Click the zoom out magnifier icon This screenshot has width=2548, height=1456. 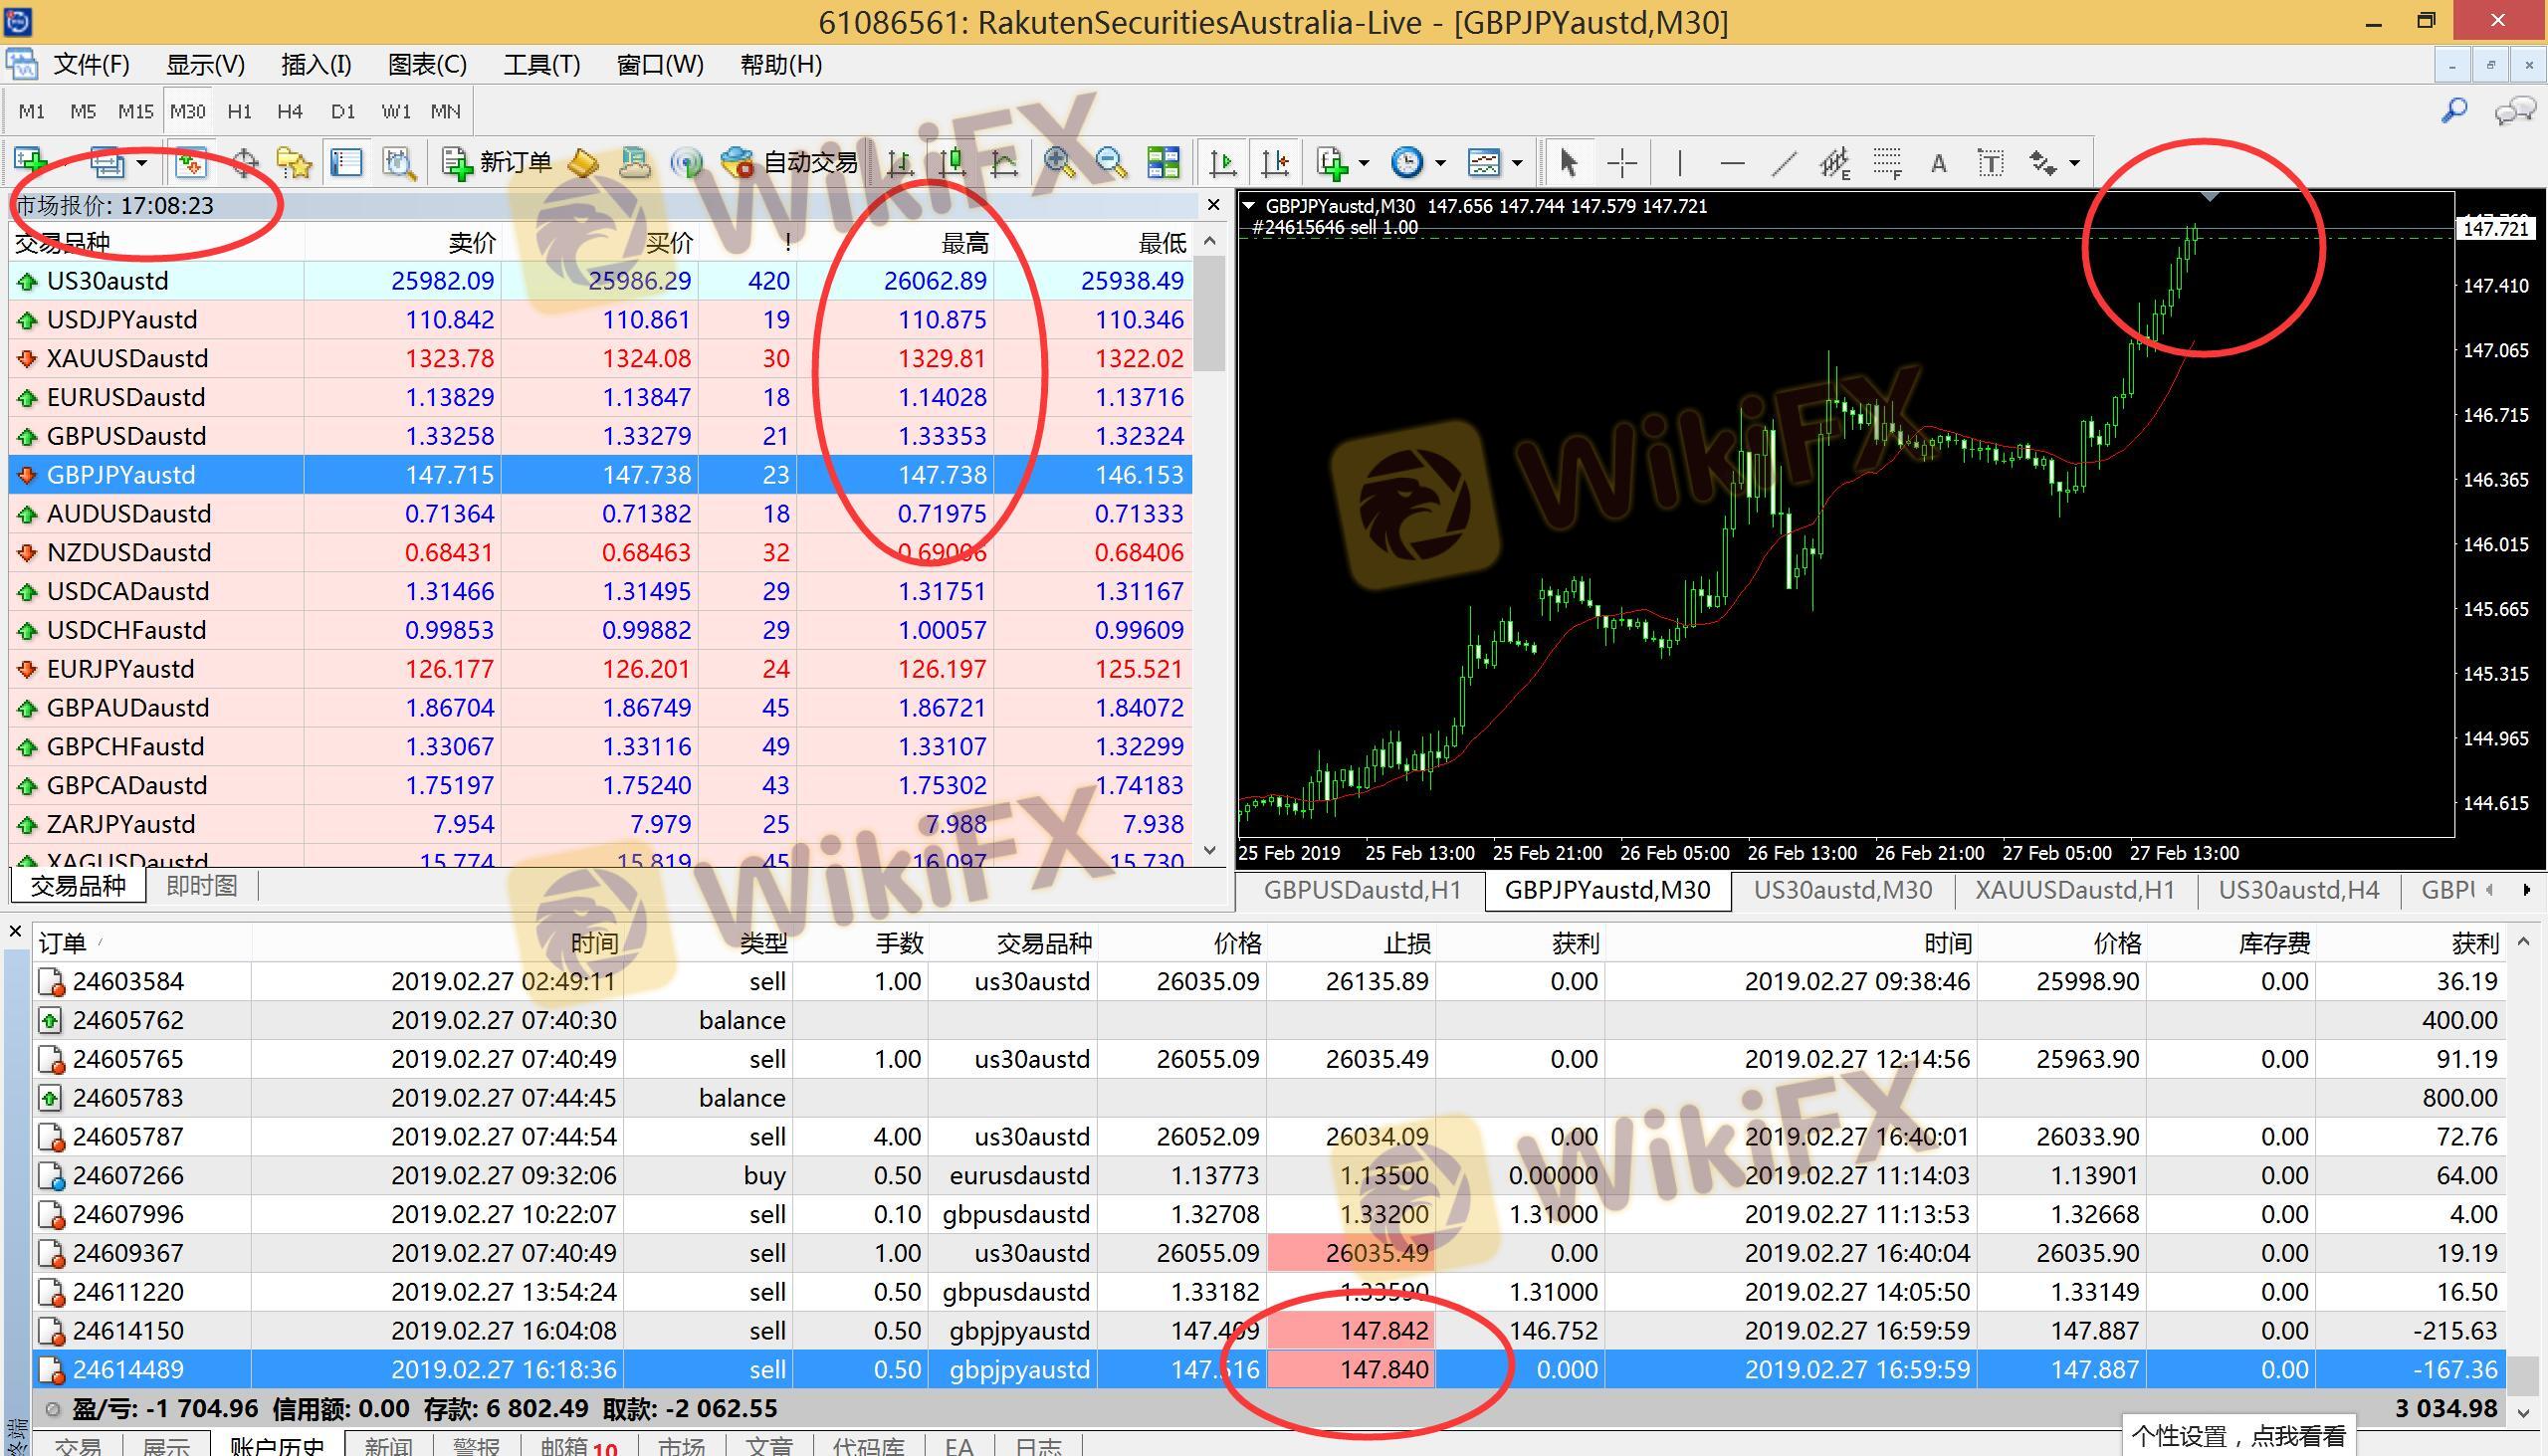(1111, 162)
